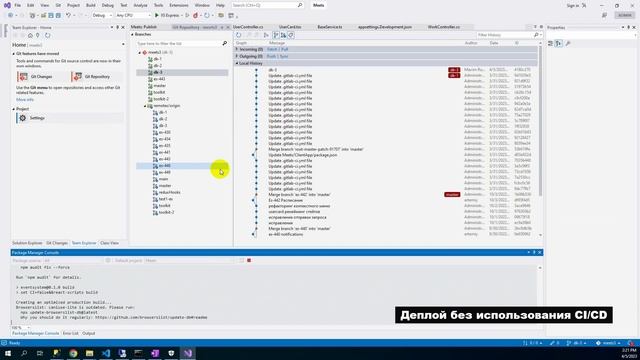This screenshot has width=640, height=360.
Task: Select local branch toolkit-2
Action: click(161, 99)
